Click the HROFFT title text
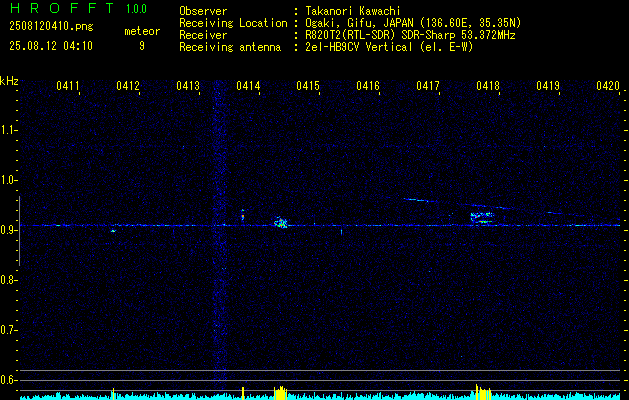This screenshot has width=629, height=400. tap(61, 8)
